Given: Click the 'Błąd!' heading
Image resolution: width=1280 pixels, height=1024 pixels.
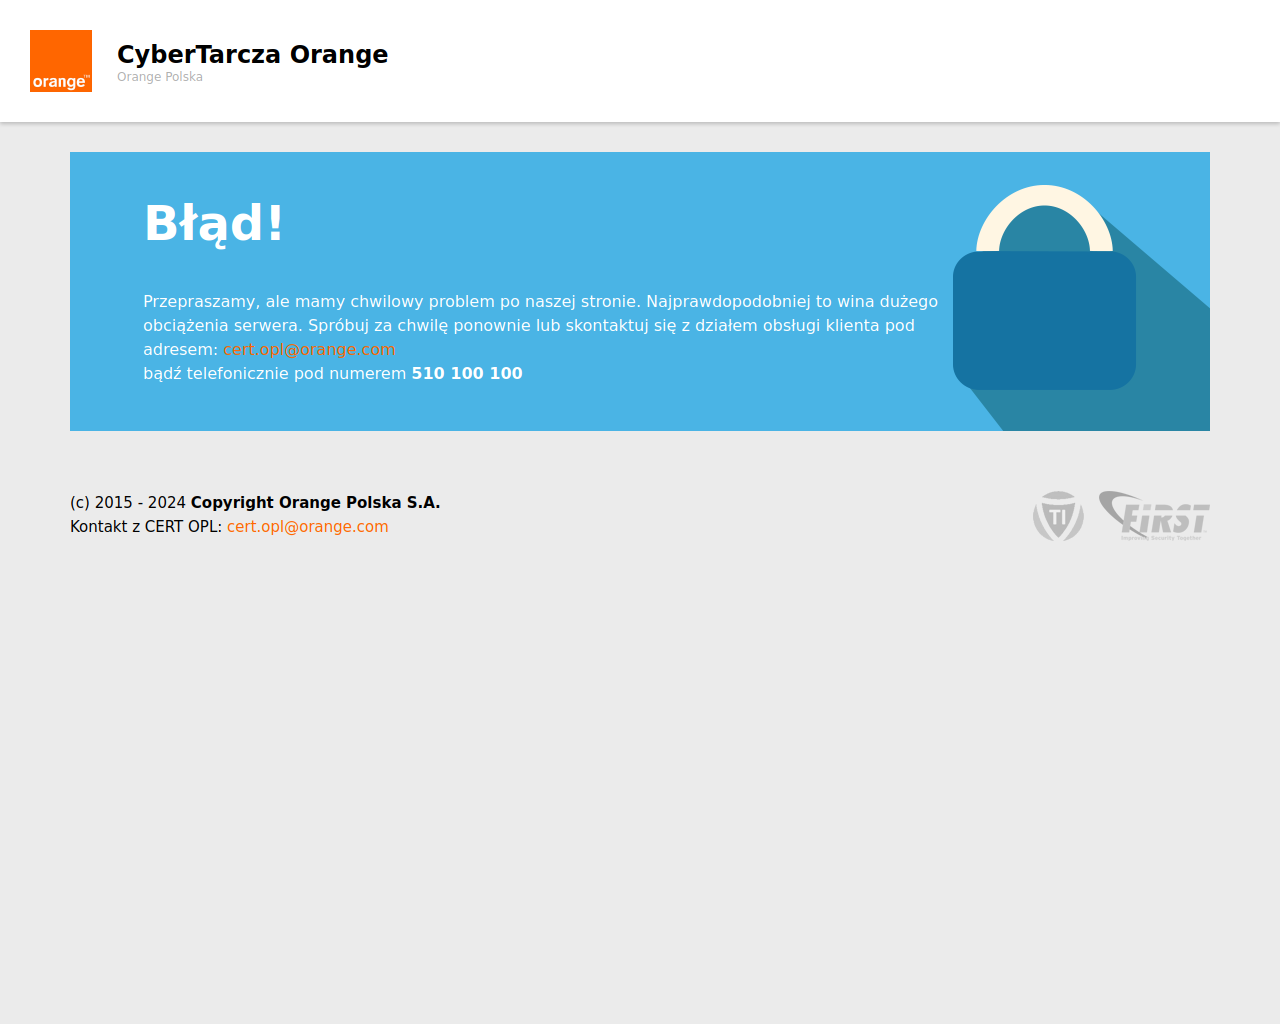Looking at the screenshot, I should (214, 223).
